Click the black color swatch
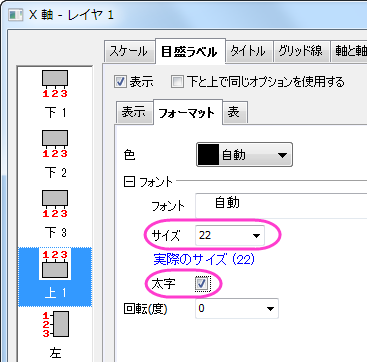This screenshot has width=367, height=362. click(208, 155)
